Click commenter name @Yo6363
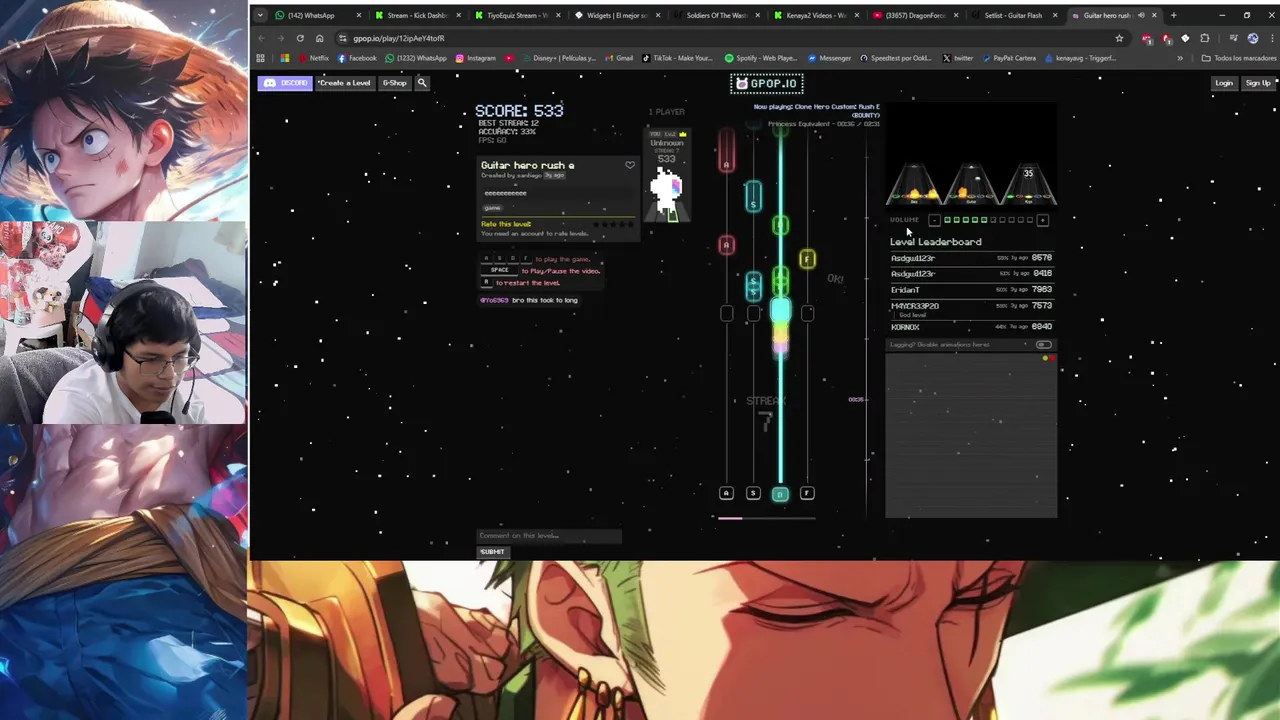The height and width of the screenshot is (720, 1280). pos(494,300)
